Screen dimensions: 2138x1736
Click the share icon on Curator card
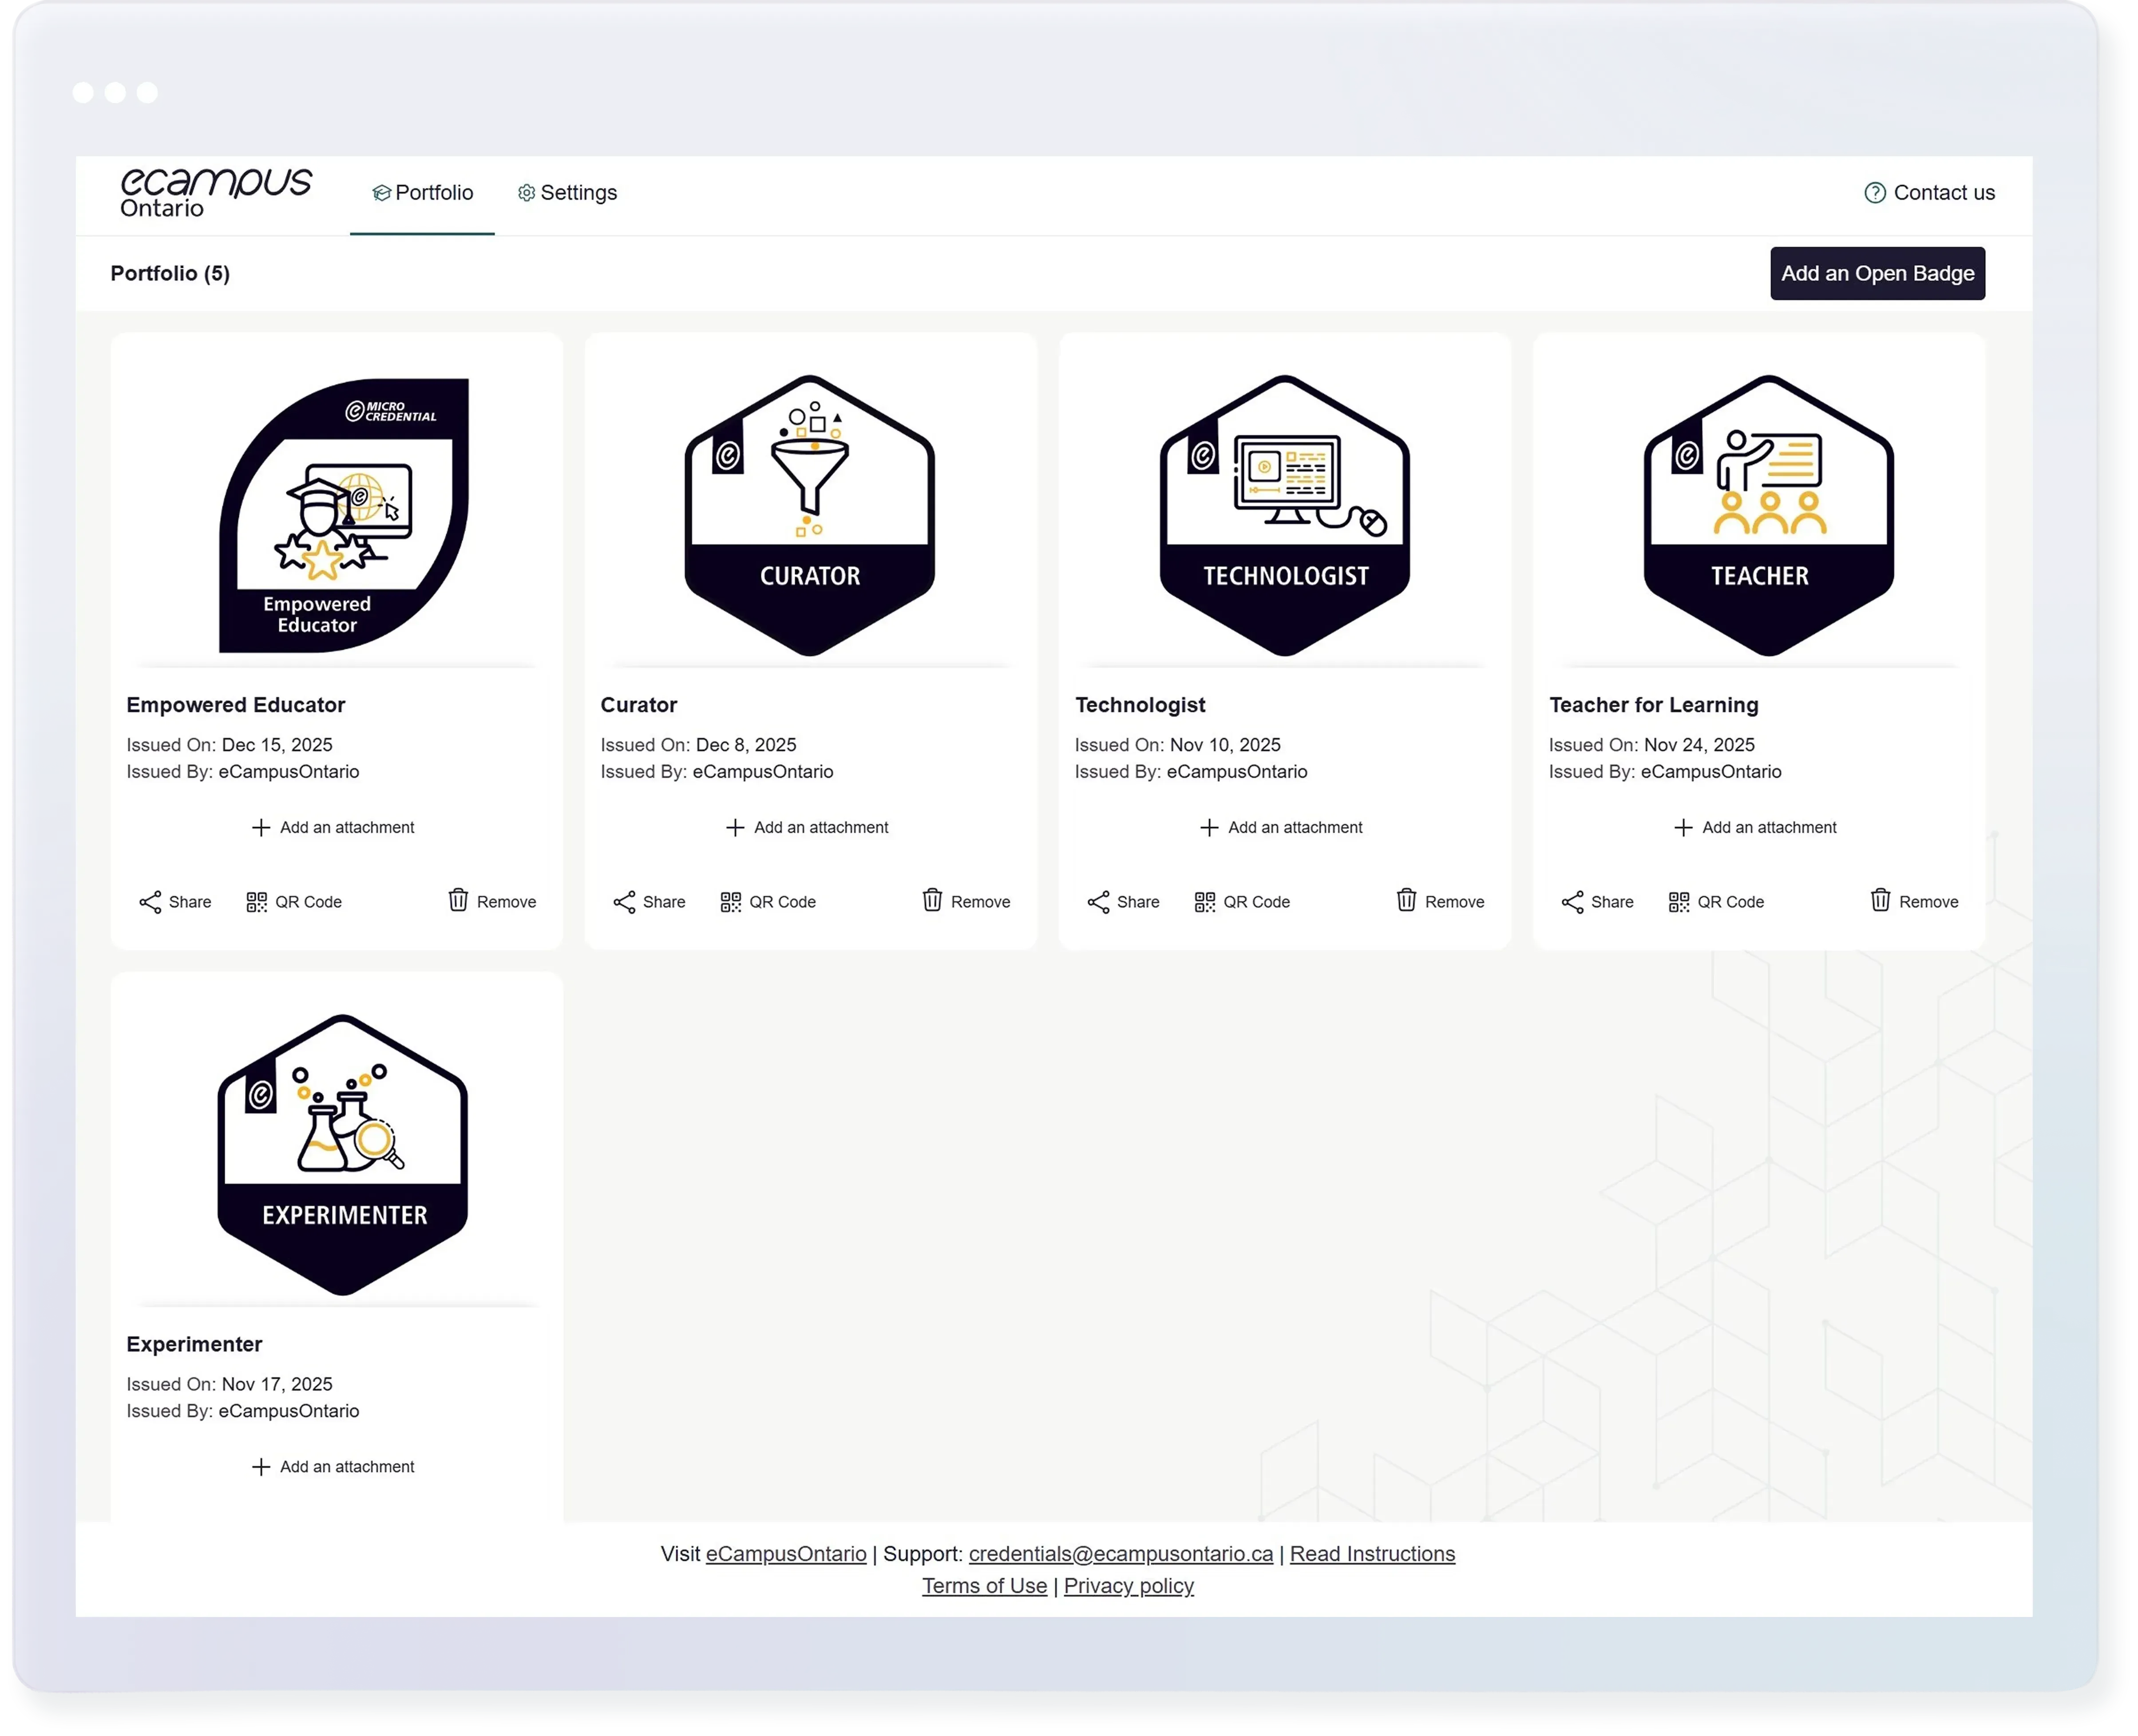pyautogui.click(x=624, y=902)
